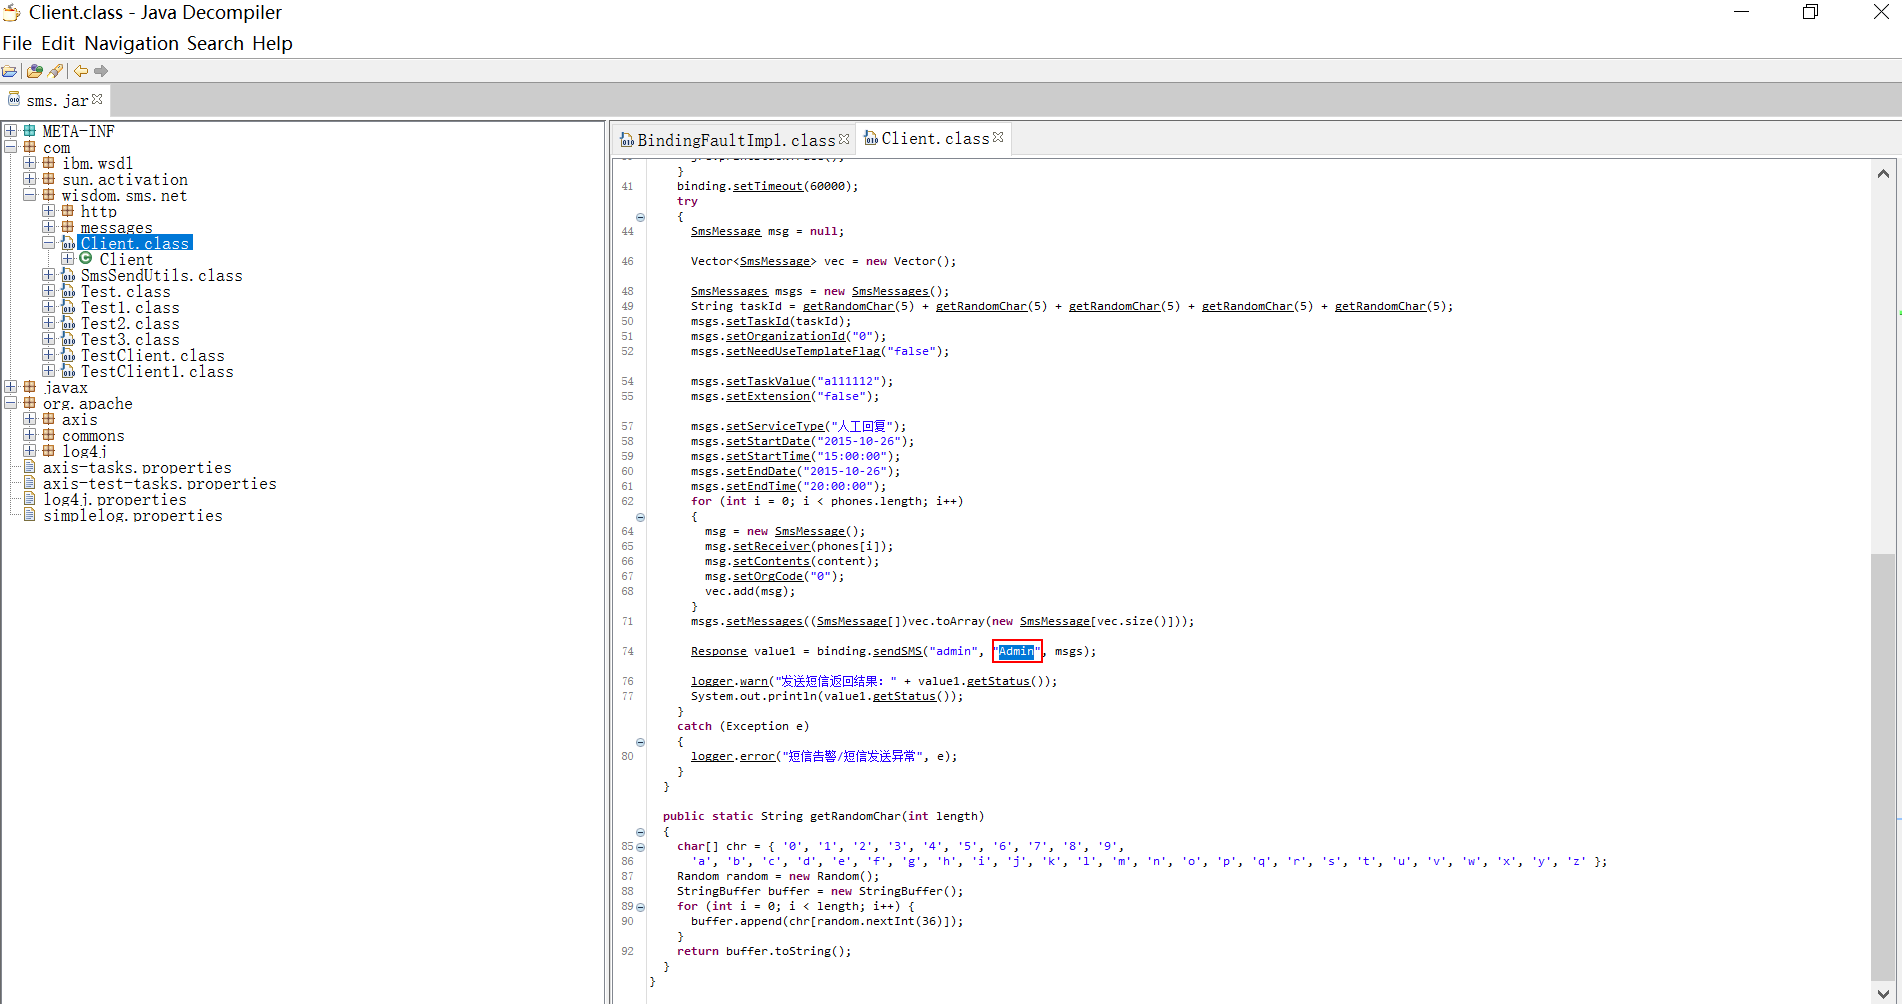Open the Search menu
Screen dimensions: 1902x1004
click(x=215, y=43)
